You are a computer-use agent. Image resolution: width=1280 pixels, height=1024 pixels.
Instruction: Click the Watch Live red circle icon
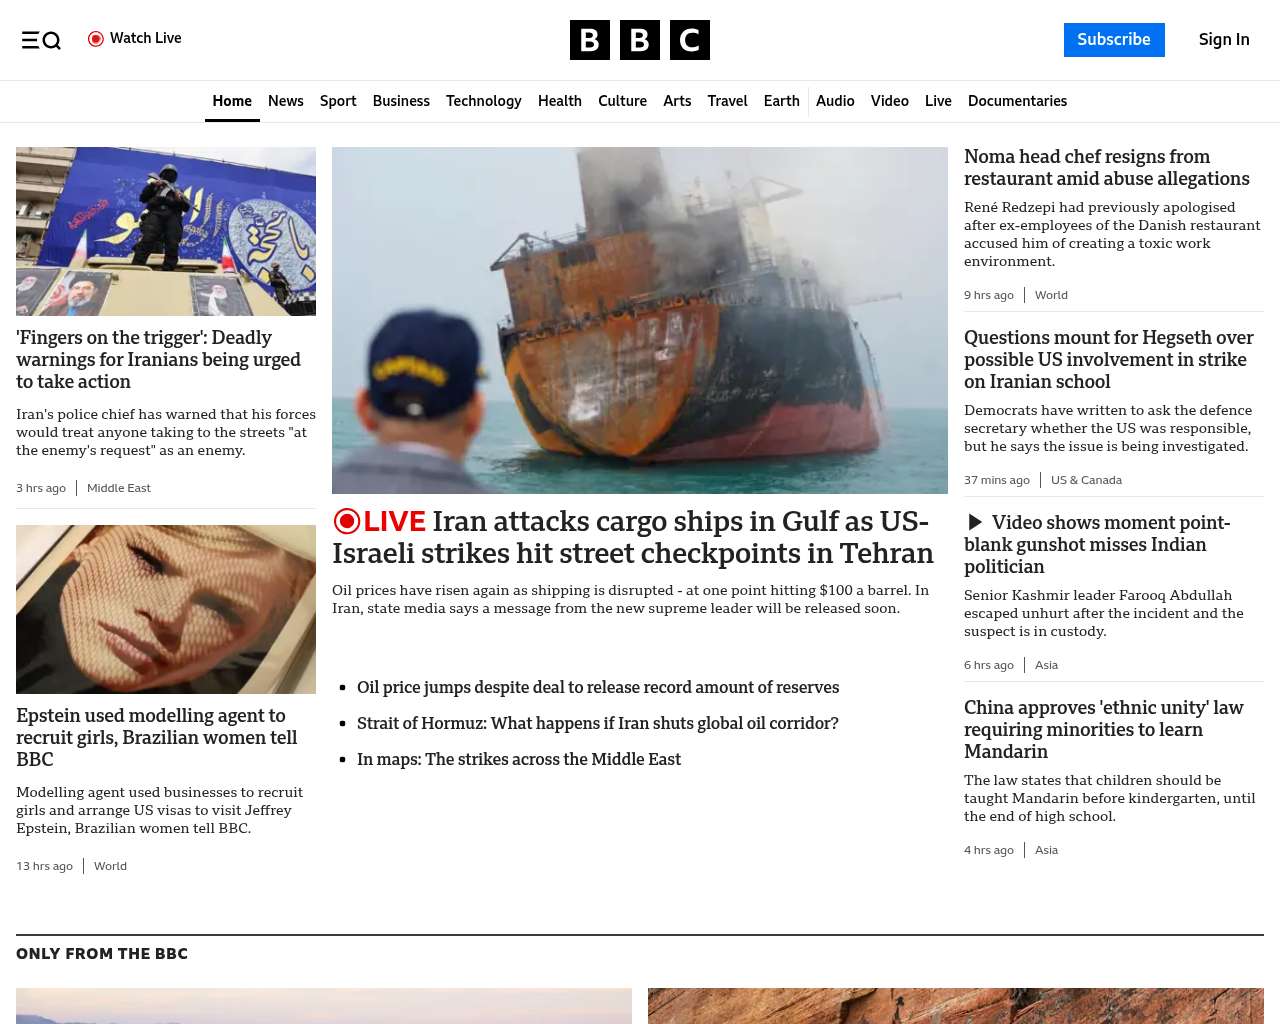[x=96, y=39]
